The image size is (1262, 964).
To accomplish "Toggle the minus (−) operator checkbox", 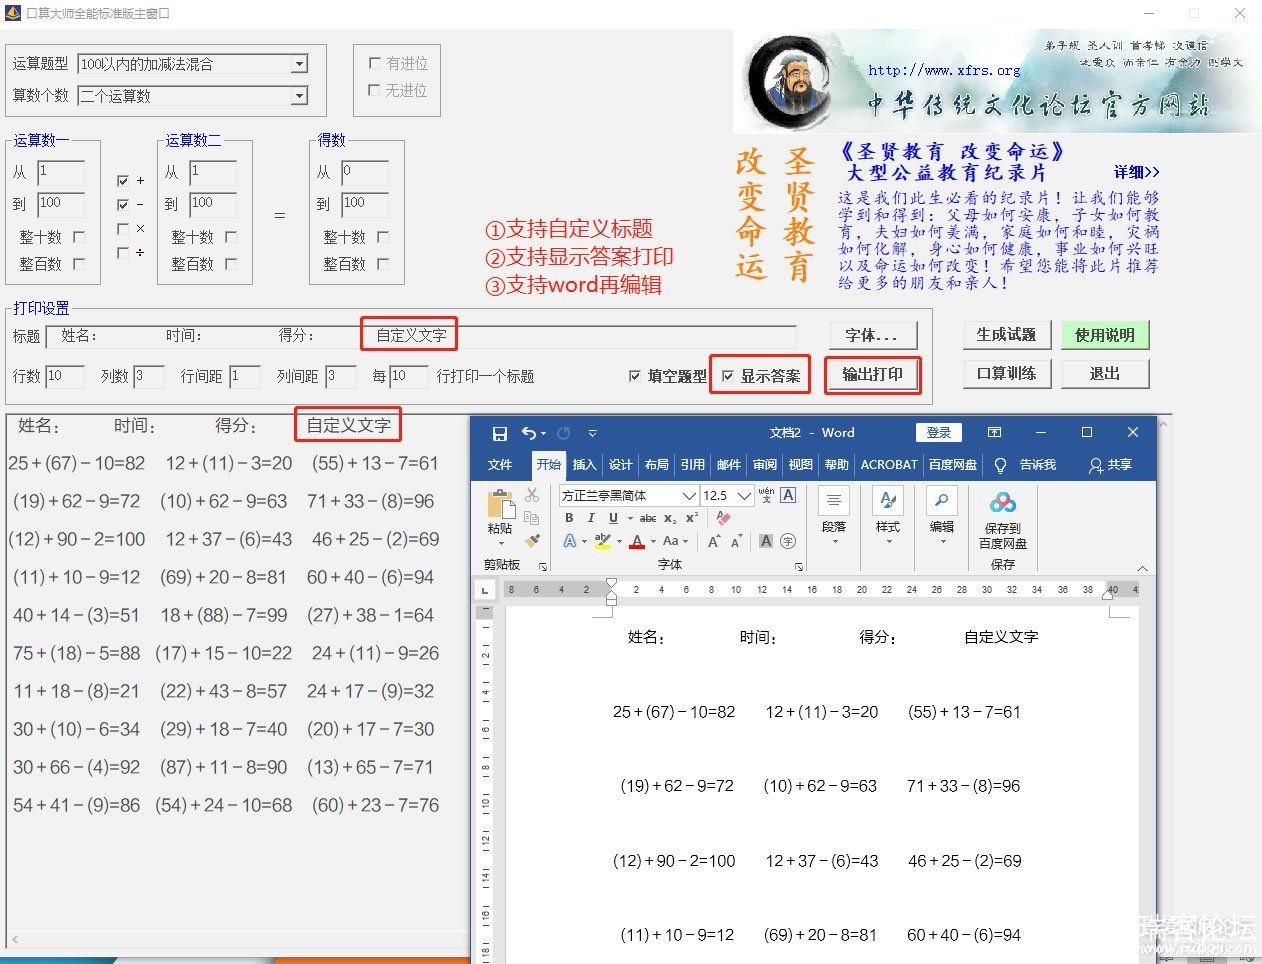I will [x=123, y=205].
